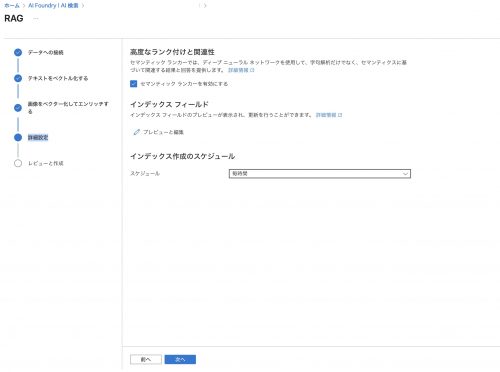The image size is (500, 372).
Task: Click the インデックス作成のスケジュール heading
Action: pyautogui.click(x=182, y=156)
